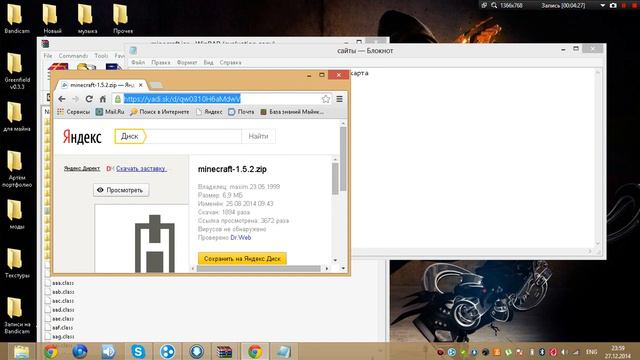Click the selected yadi.sk URL in address bar
Viewport: 640px width, 360px height.
coord(182,99)
